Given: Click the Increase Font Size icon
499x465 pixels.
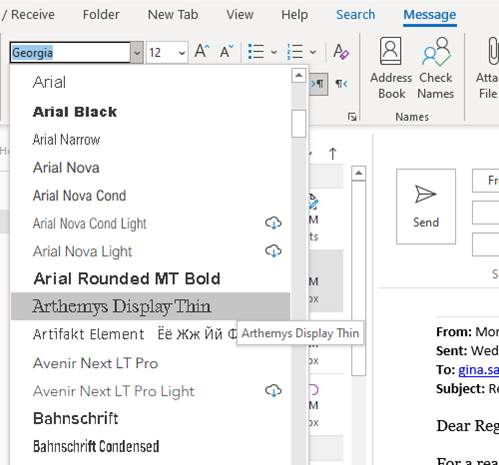Looking at the screenshot, I should pos(202,52).
